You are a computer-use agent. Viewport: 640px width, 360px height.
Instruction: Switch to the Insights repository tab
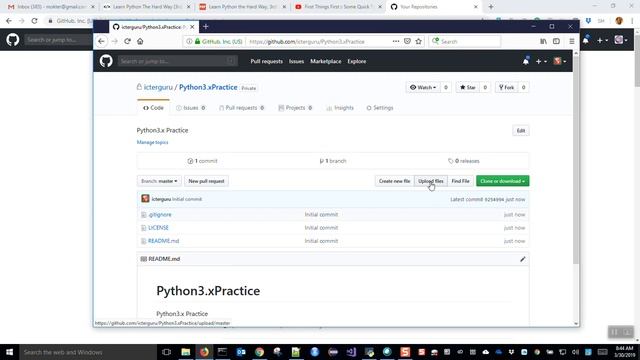pyautogui.click(x=340, y=108)
